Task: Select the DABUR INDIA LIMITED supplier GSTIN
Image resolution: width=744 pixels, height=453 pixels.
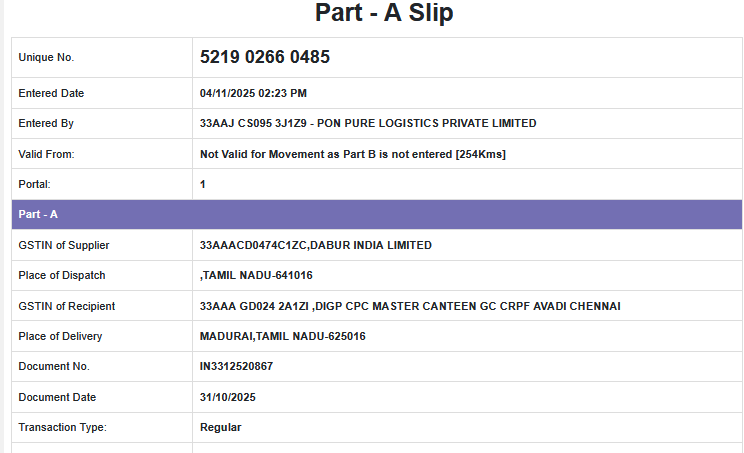Action: point(316,245)
